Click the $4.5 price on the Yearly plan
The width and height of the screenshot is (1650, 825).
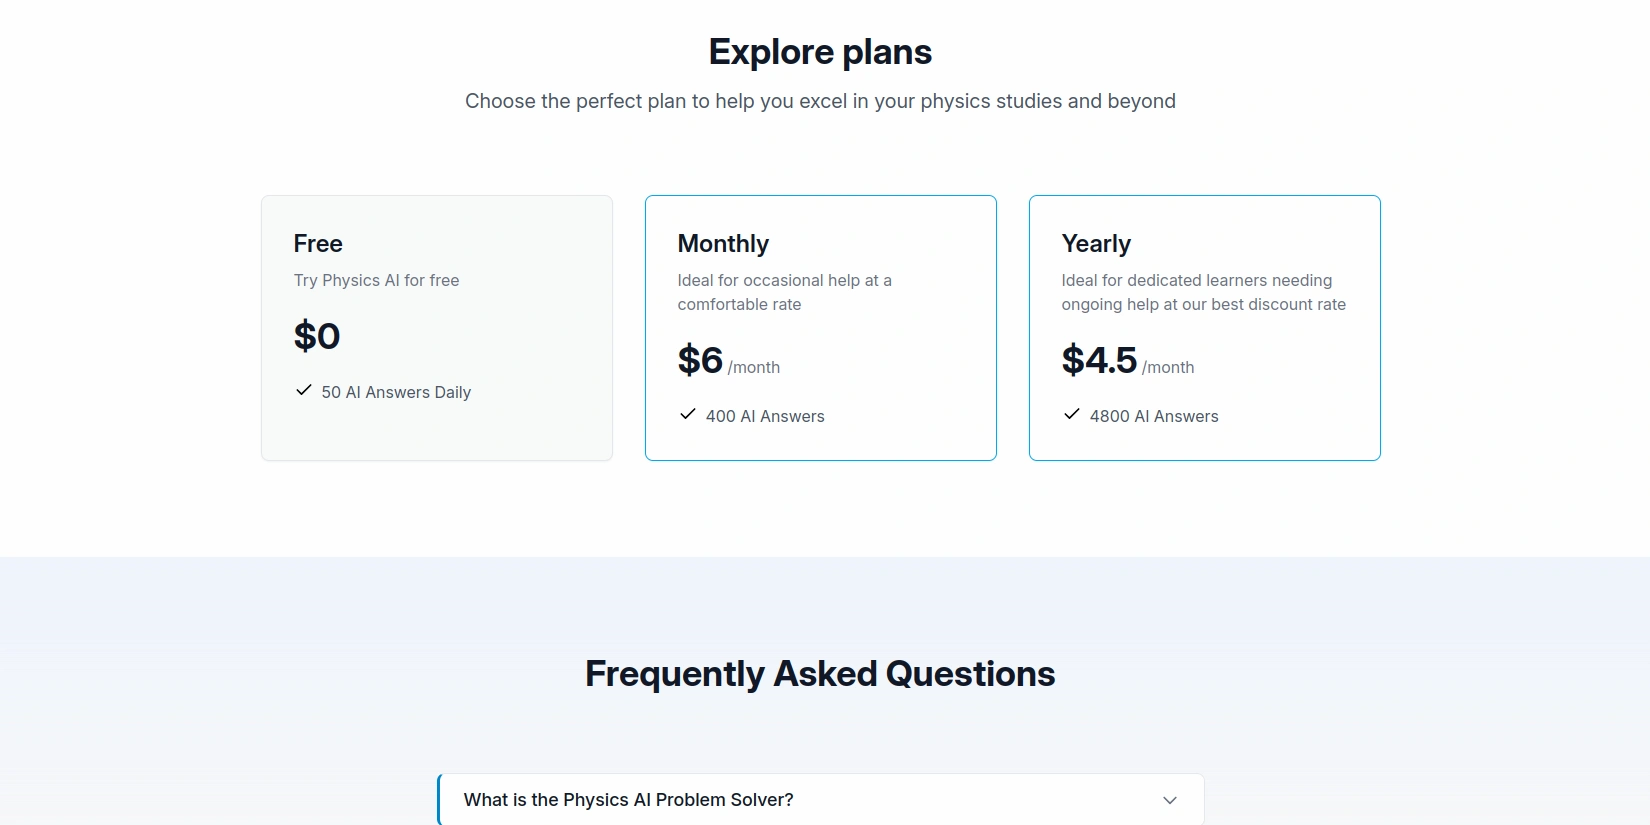1099,360
